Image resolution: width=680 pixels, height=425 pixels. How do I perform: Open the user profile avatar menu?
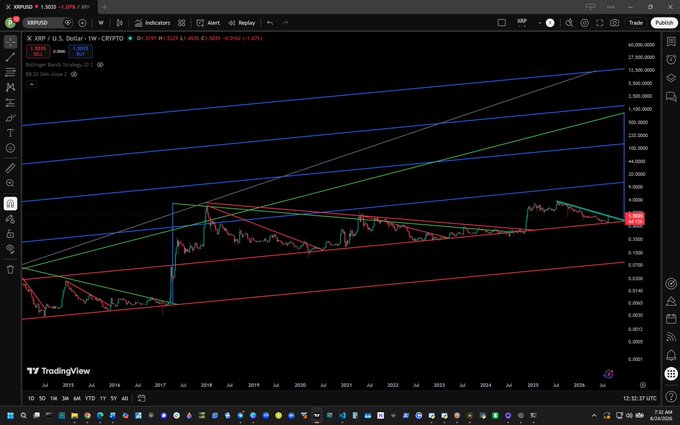click(x=10, y=23)
